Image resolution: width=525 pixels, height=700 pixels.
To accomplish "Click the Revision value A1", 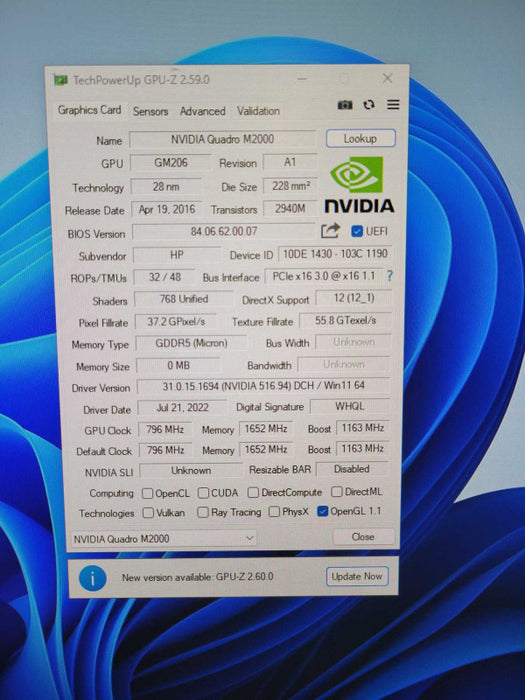I will click(x=290, y=162).
